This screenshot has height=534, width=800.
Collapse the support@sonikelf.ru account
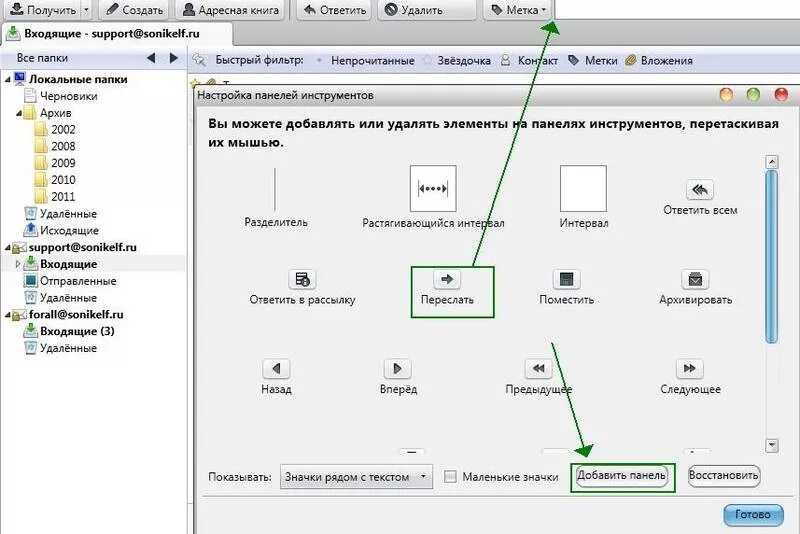coord(8,248)
